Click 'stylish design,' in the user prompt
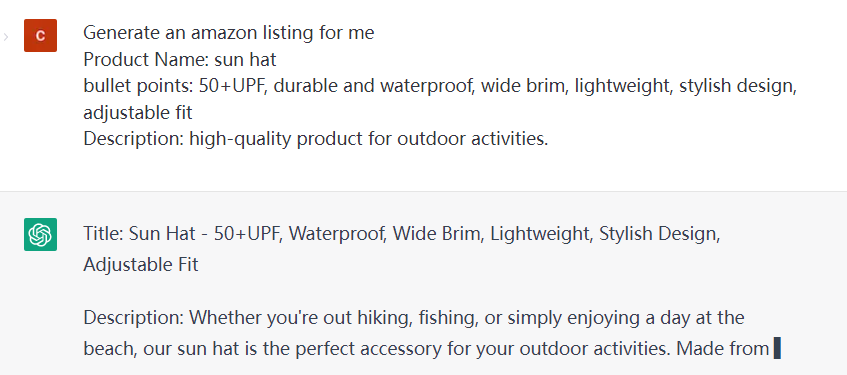The width and height of the screenshot is (847, 375). point(738,86)
